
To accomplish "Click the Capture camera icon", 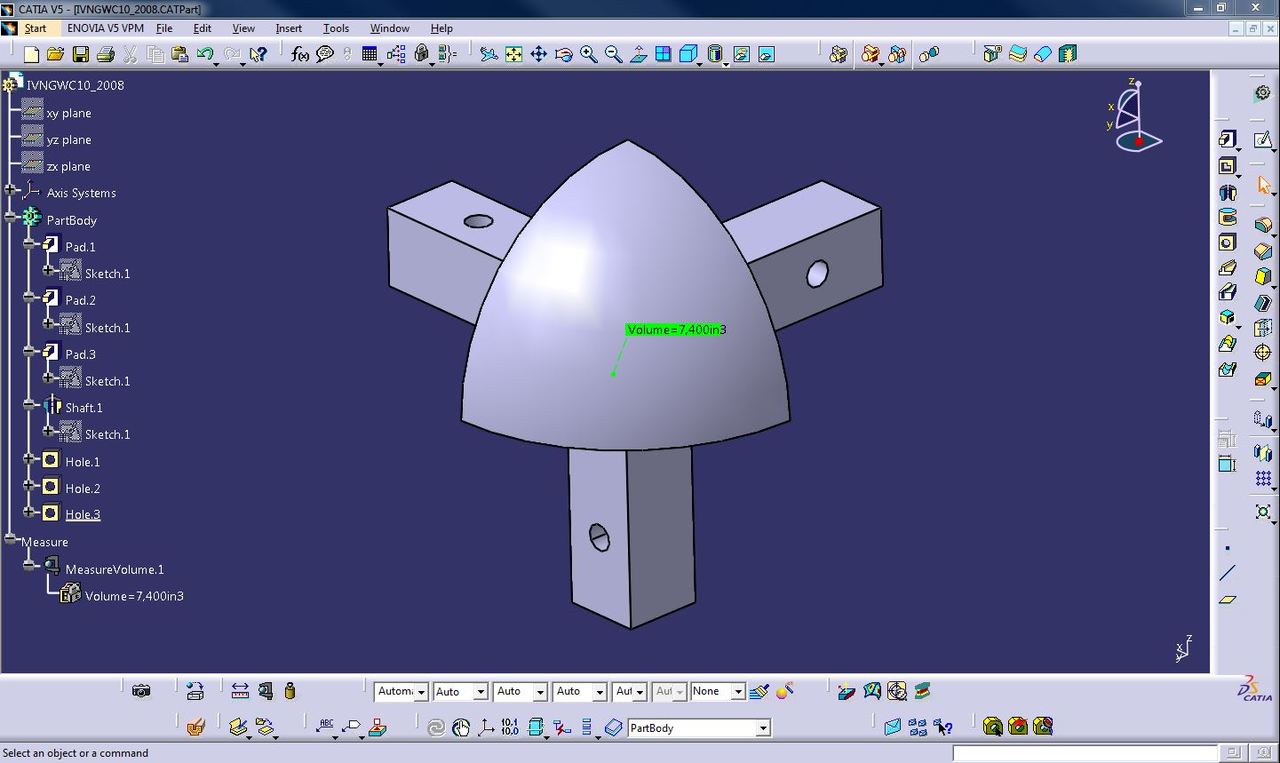I will [141, 691].
